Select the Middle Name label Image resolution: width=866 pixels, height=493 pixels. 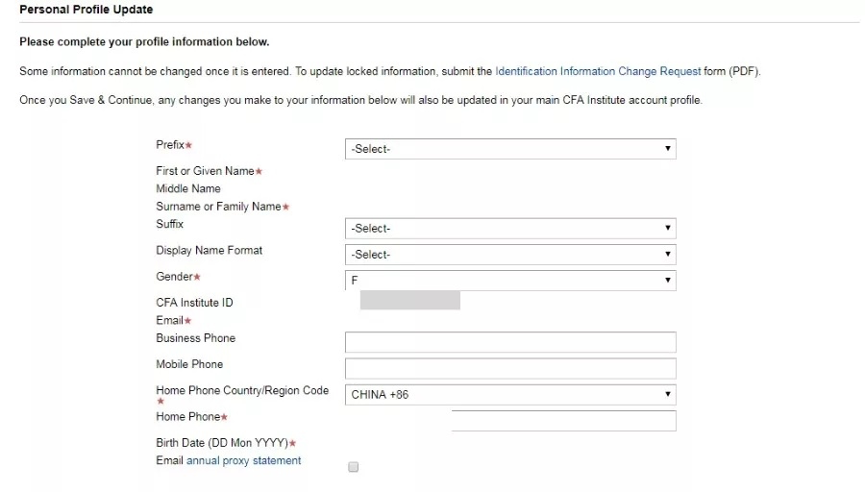pyautogui.click(x=188, y=189)
